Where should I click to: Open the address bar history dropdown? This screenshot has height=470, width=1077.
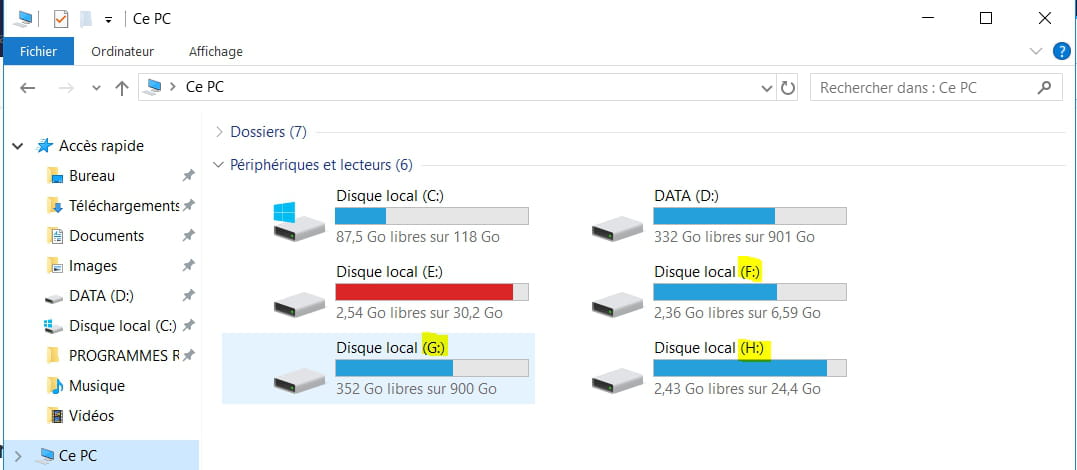(767, 88)
